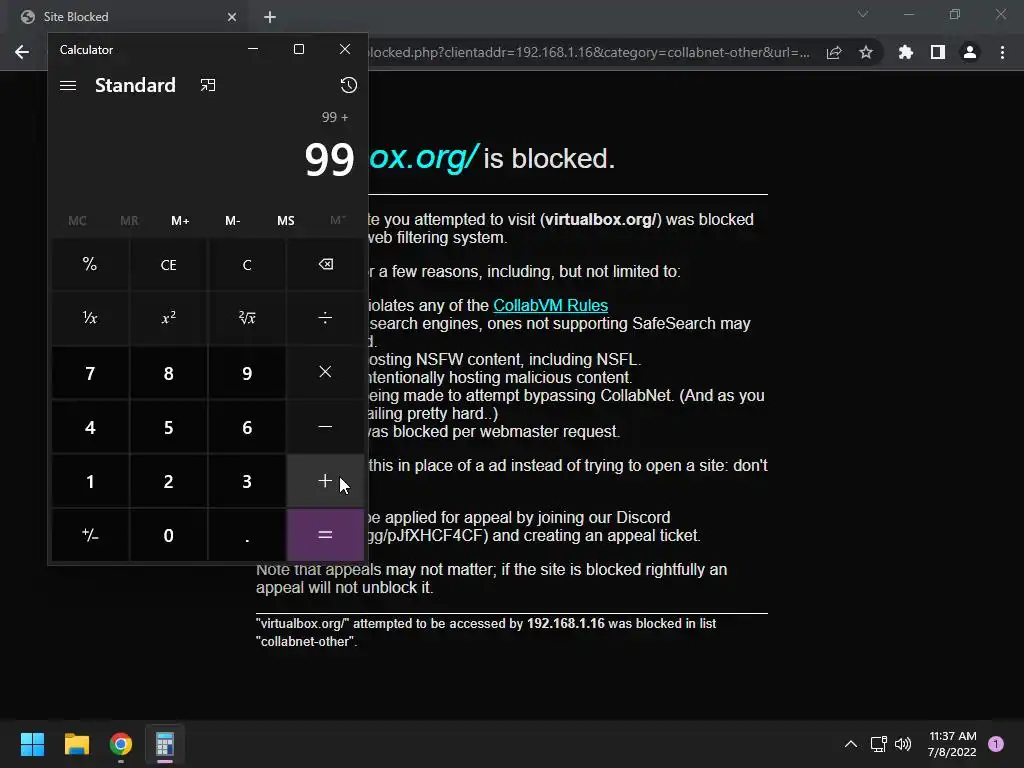Go back in Chrome
Image resolution: width=1024 pixels, height=768 pixels.
coord(22,52)
